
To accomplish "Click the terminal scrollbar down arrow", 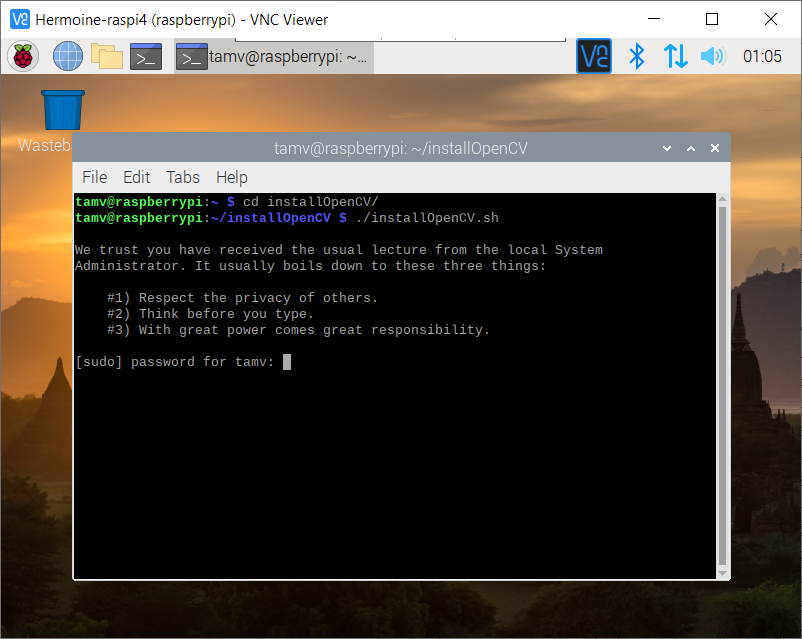I will coord(723,574).
